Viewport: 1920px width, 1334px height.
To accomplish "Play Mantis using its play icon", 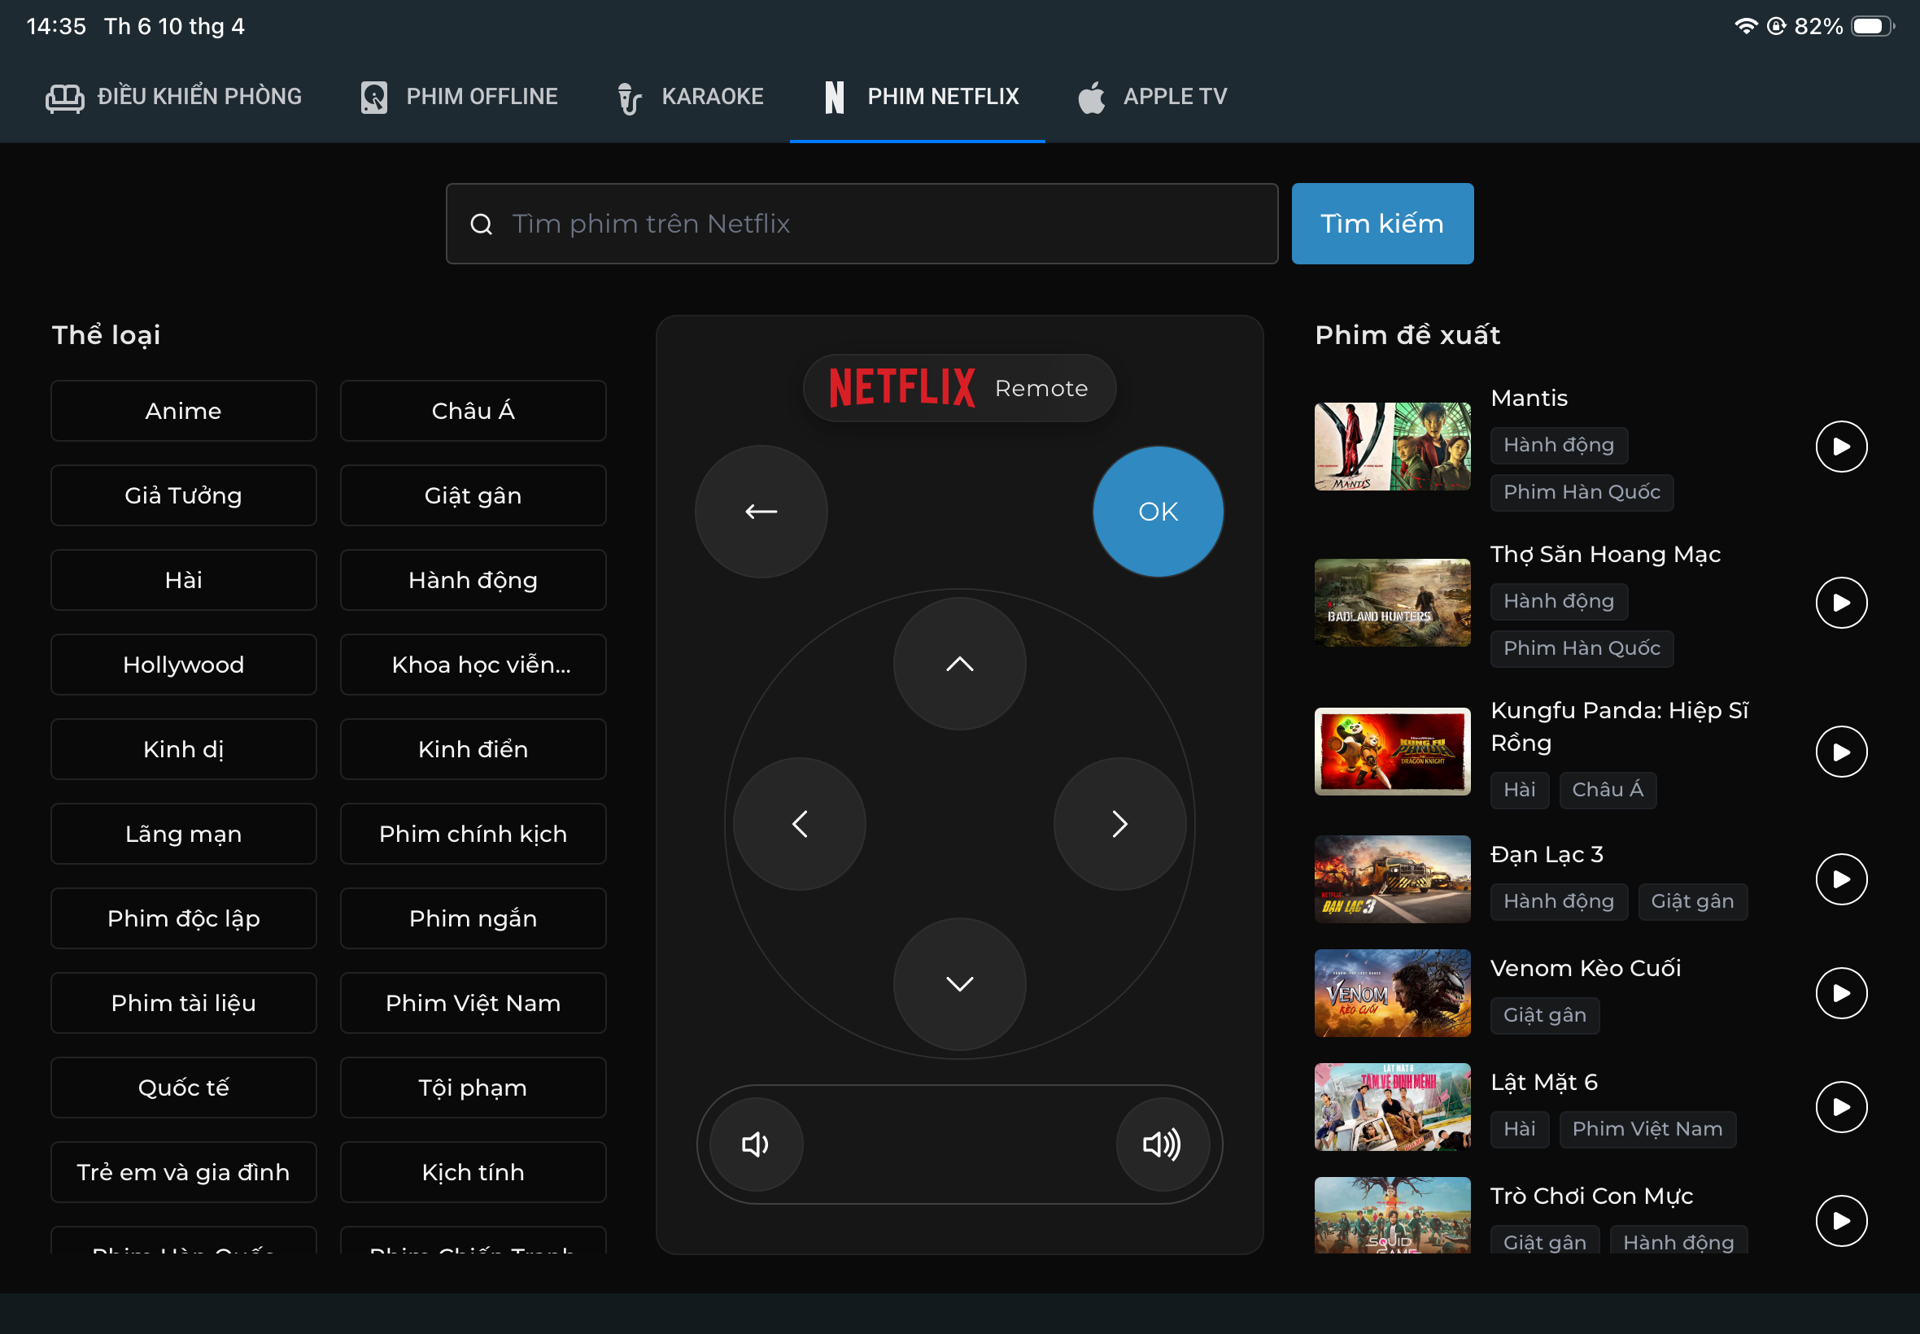I will (1841, 446).
